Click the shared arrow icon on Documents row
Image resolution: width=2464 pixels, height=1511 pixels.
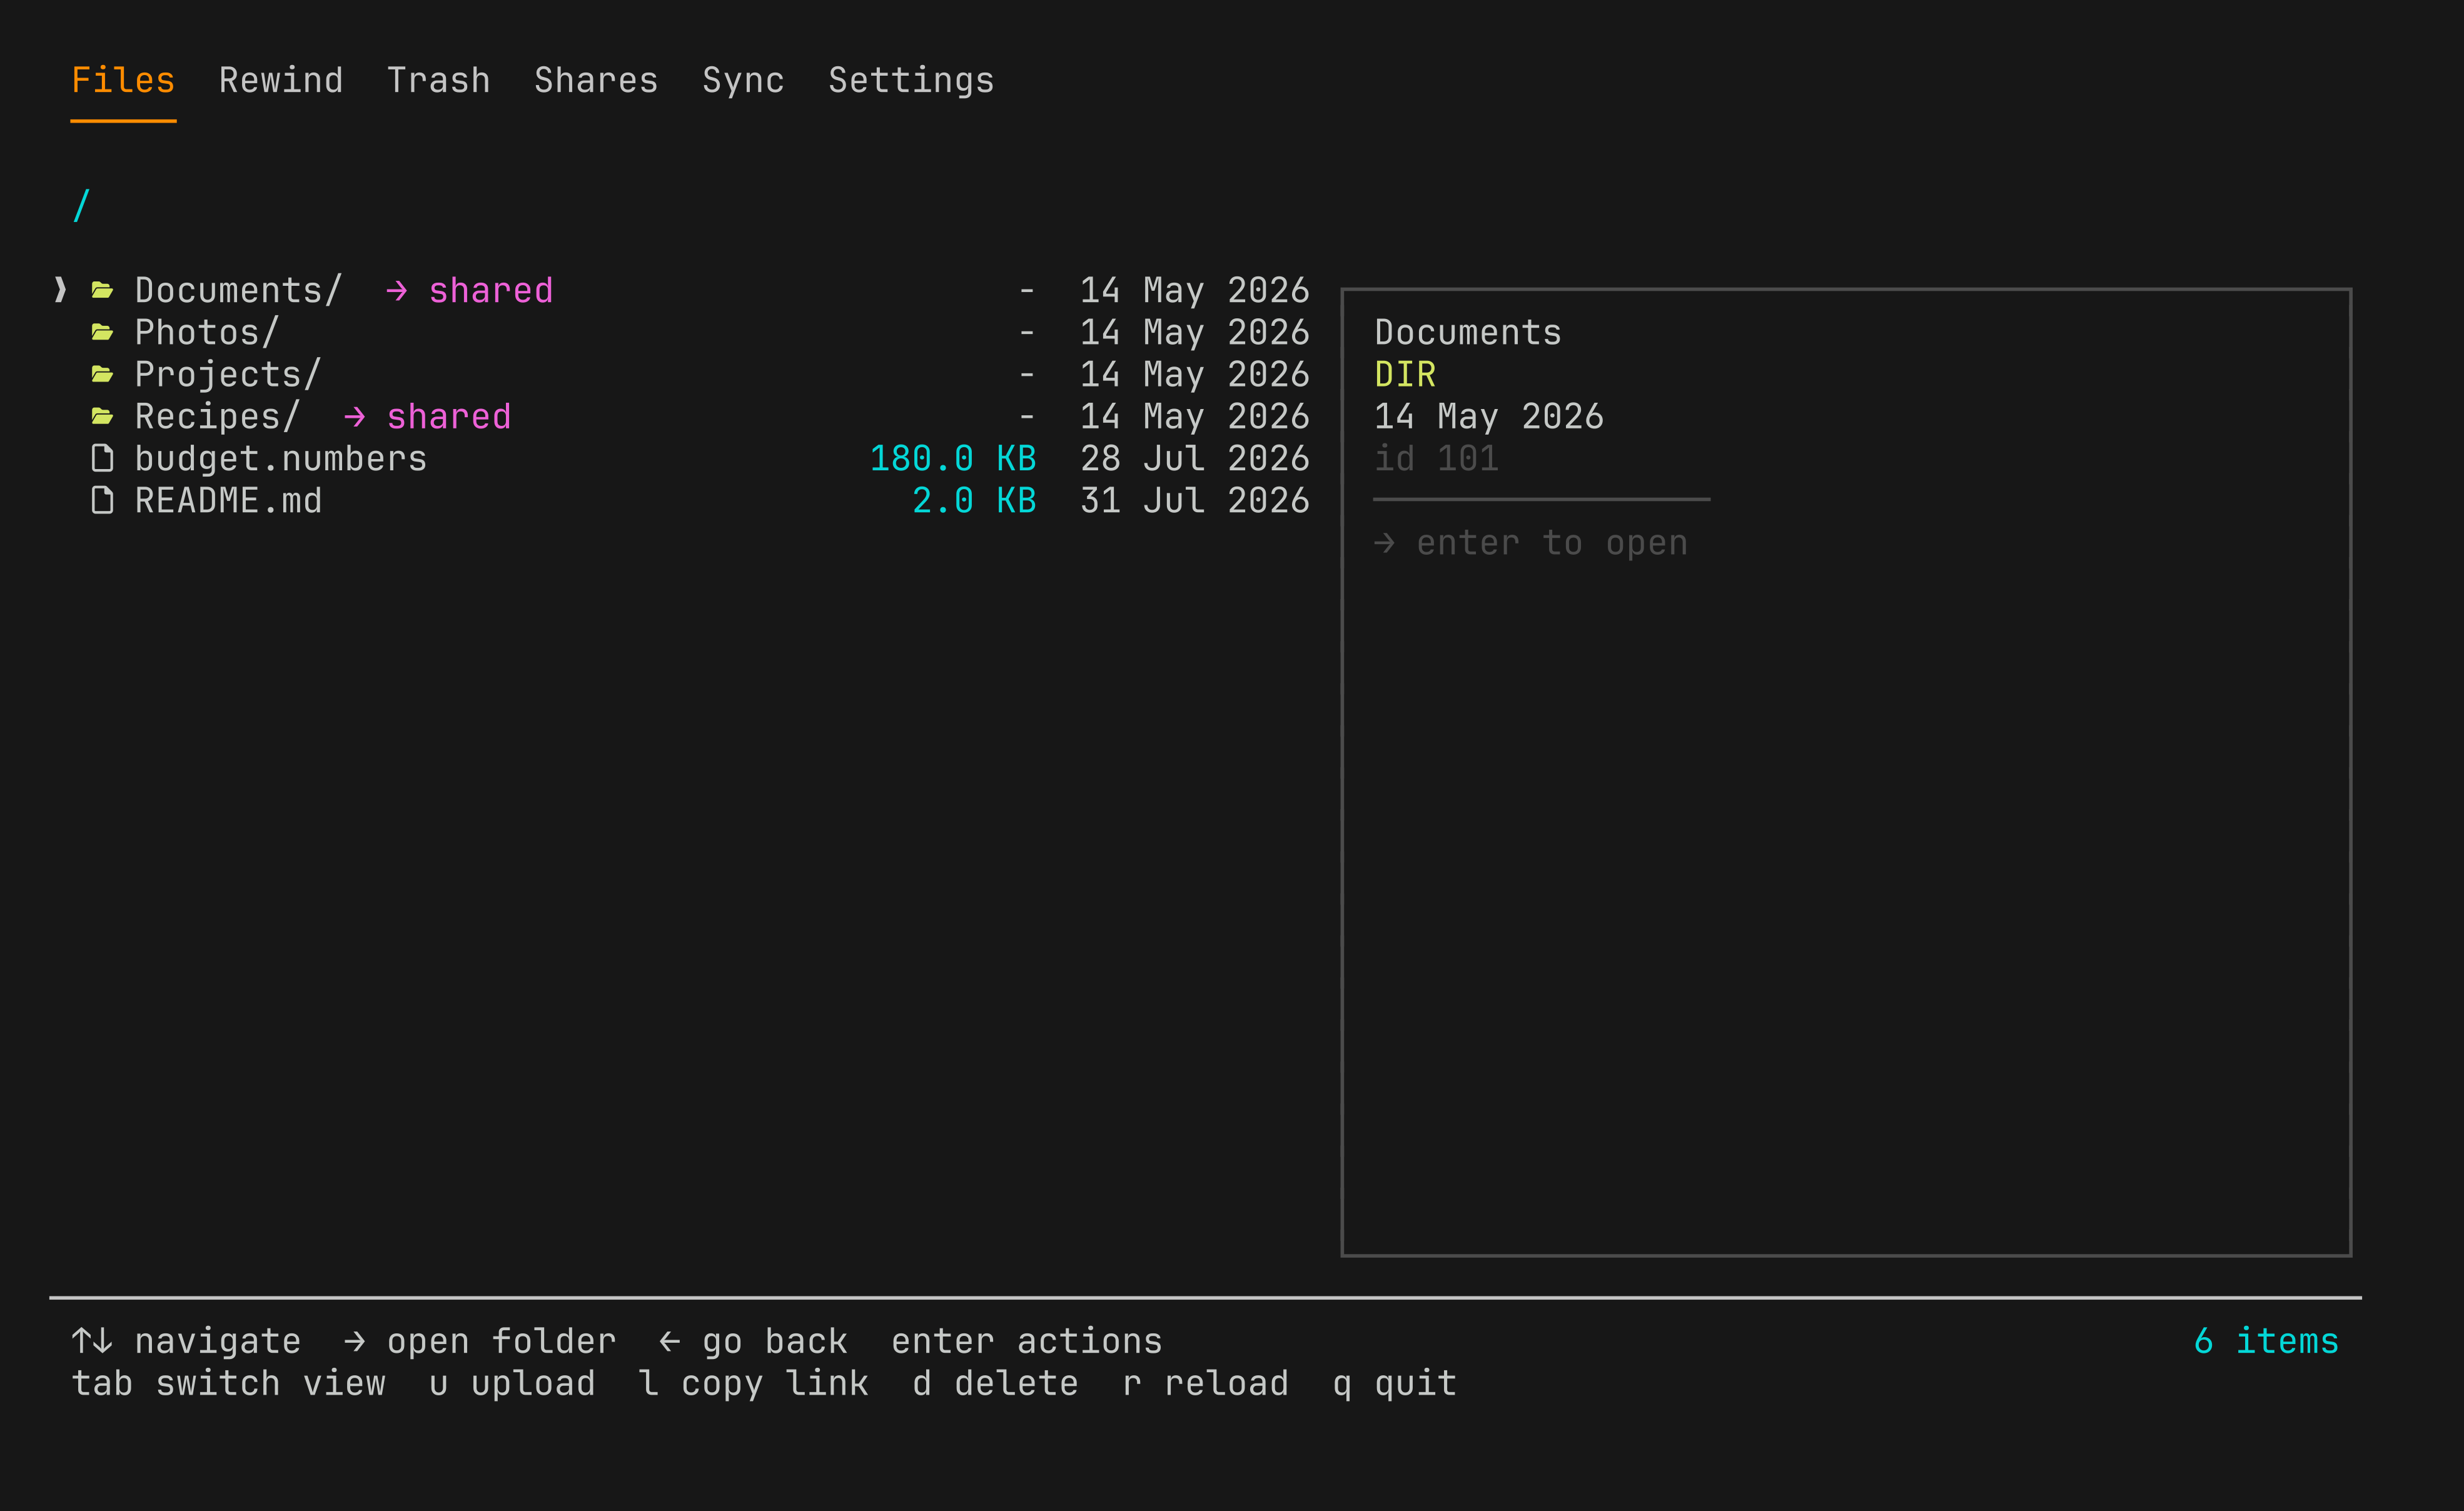click(x=397, y=290)
